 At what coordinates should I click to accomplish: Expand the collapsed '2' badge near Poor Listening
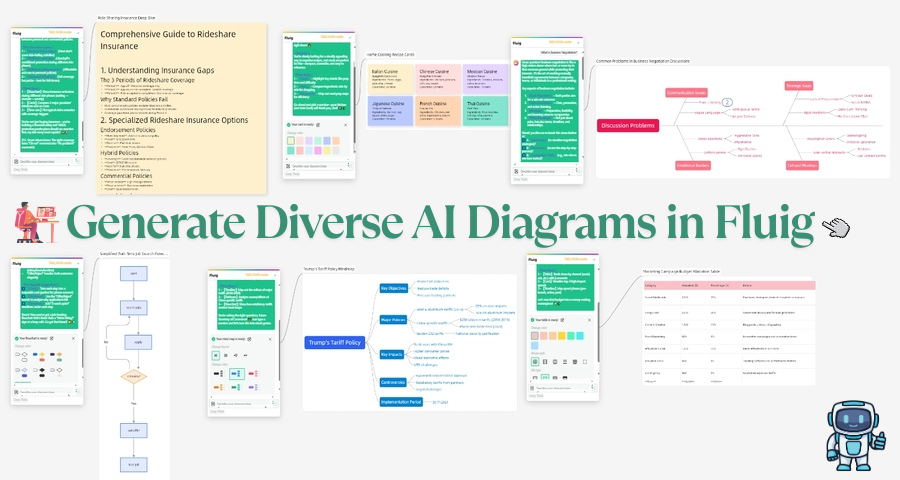pyautogui.click(x=728, y=101)
